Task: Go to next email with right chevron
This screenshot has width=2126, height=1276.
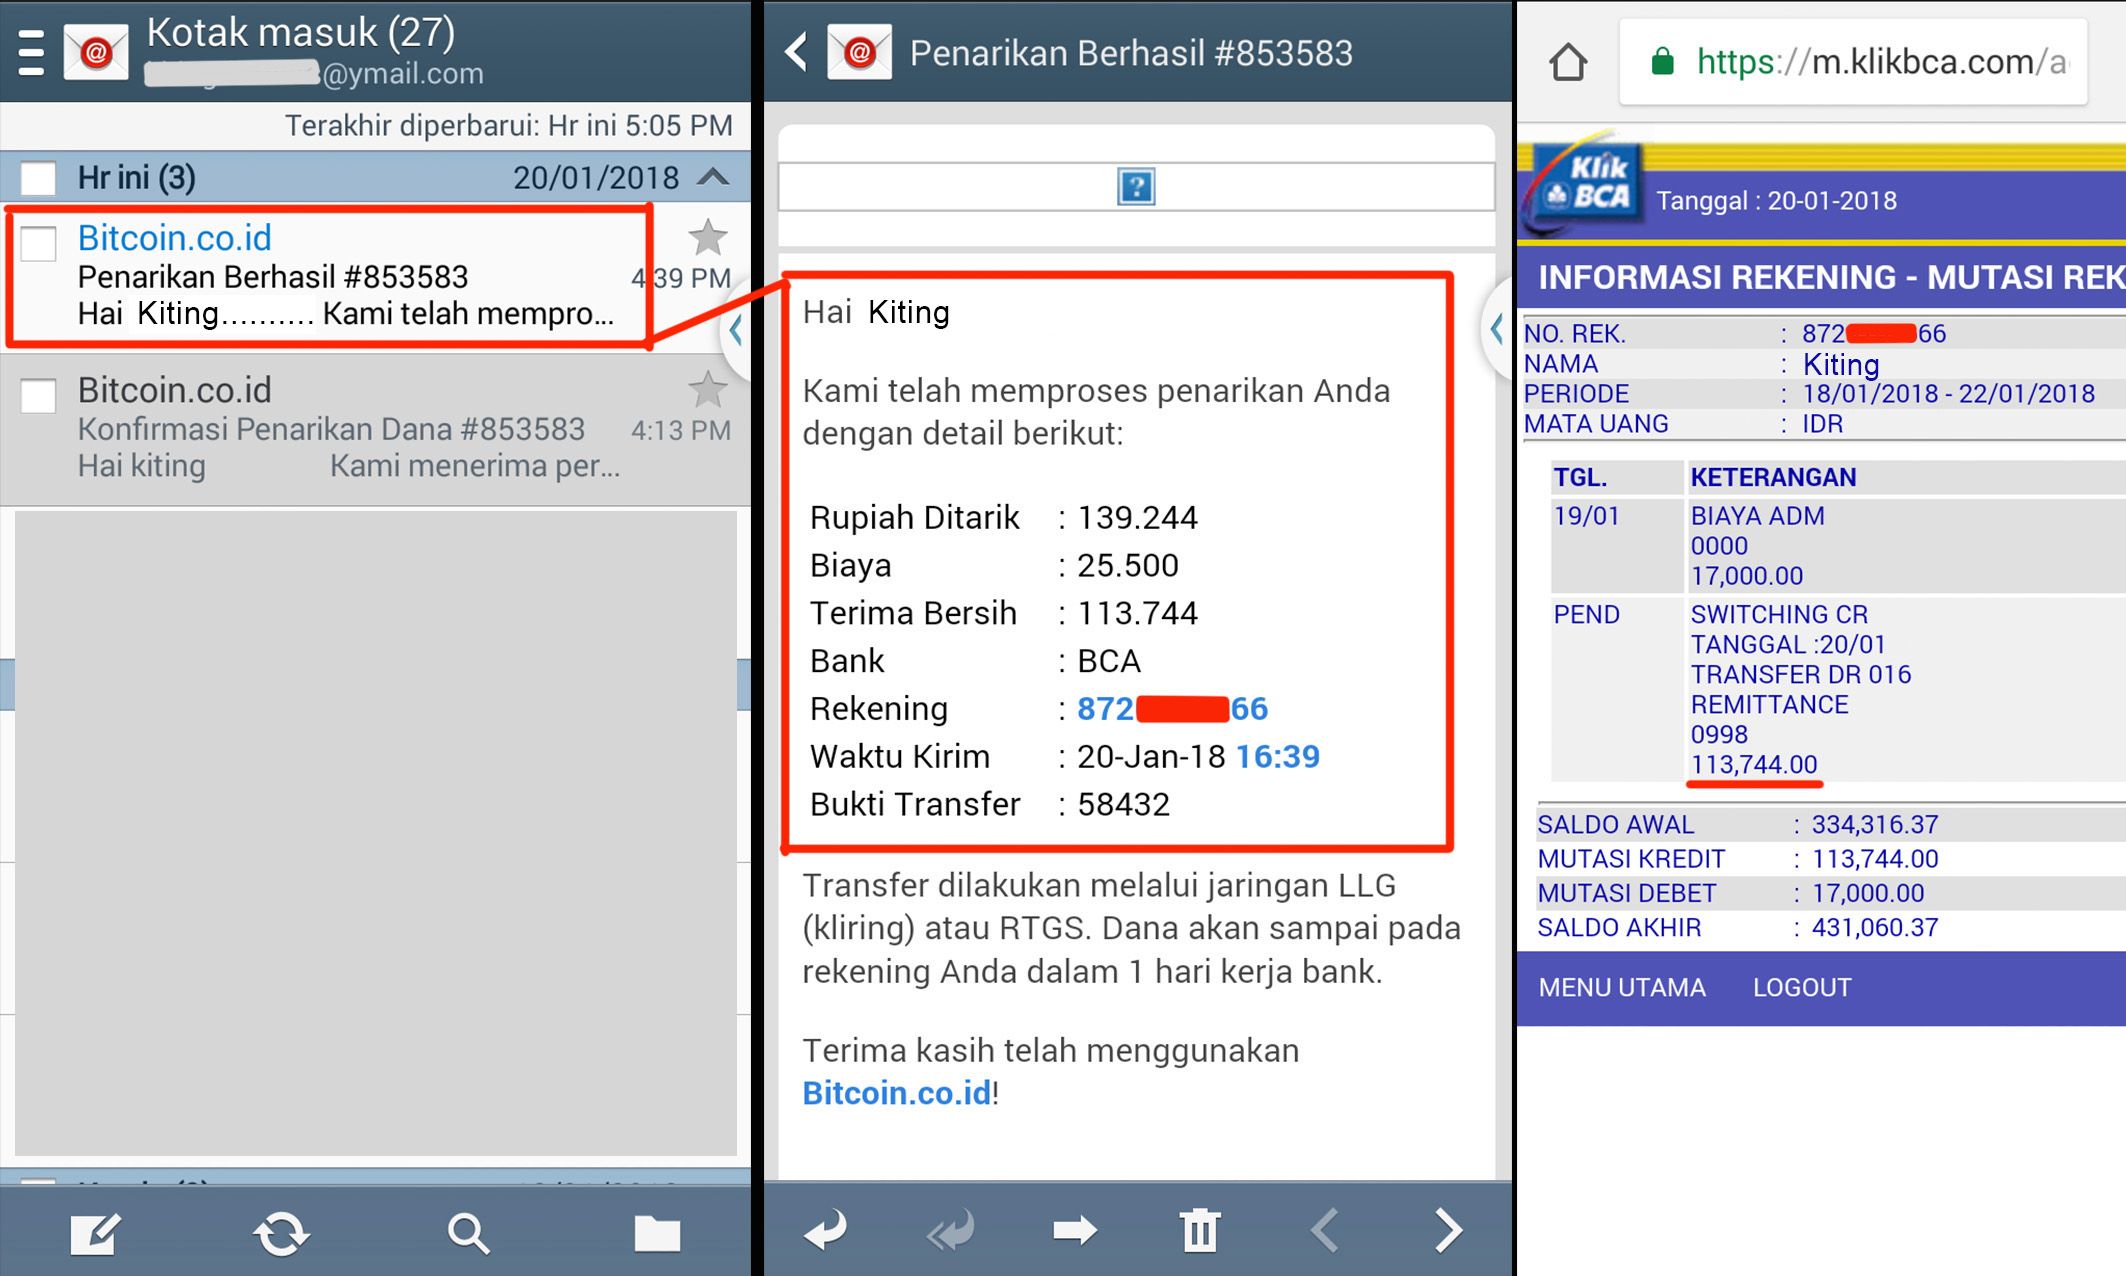Action: point(1448,1230)
